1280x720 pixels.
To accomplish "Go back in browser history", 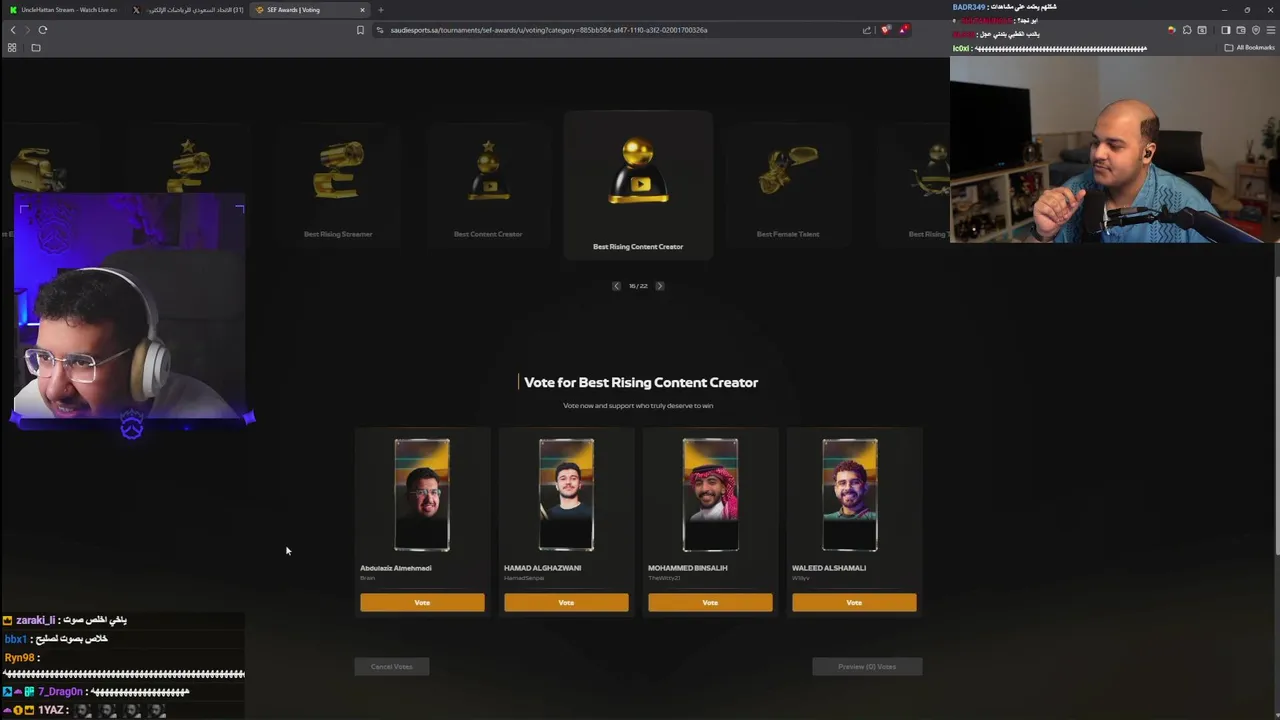I will 13,30.
